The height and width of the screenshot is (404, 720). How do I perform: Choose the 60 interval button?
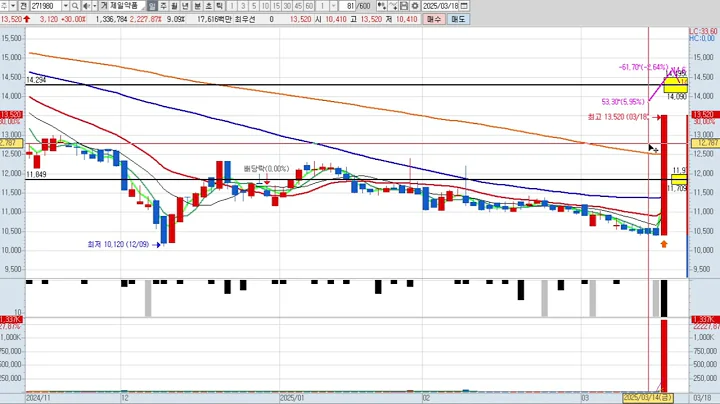click(309, 6)
